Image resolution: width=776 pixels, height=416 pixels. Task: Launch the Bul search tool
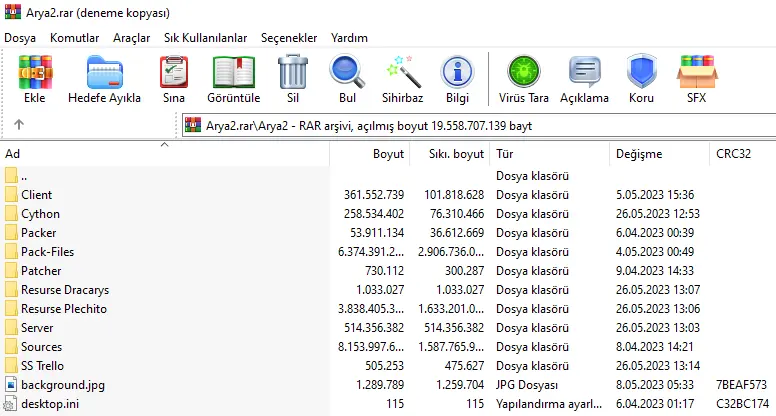(347, 79)
